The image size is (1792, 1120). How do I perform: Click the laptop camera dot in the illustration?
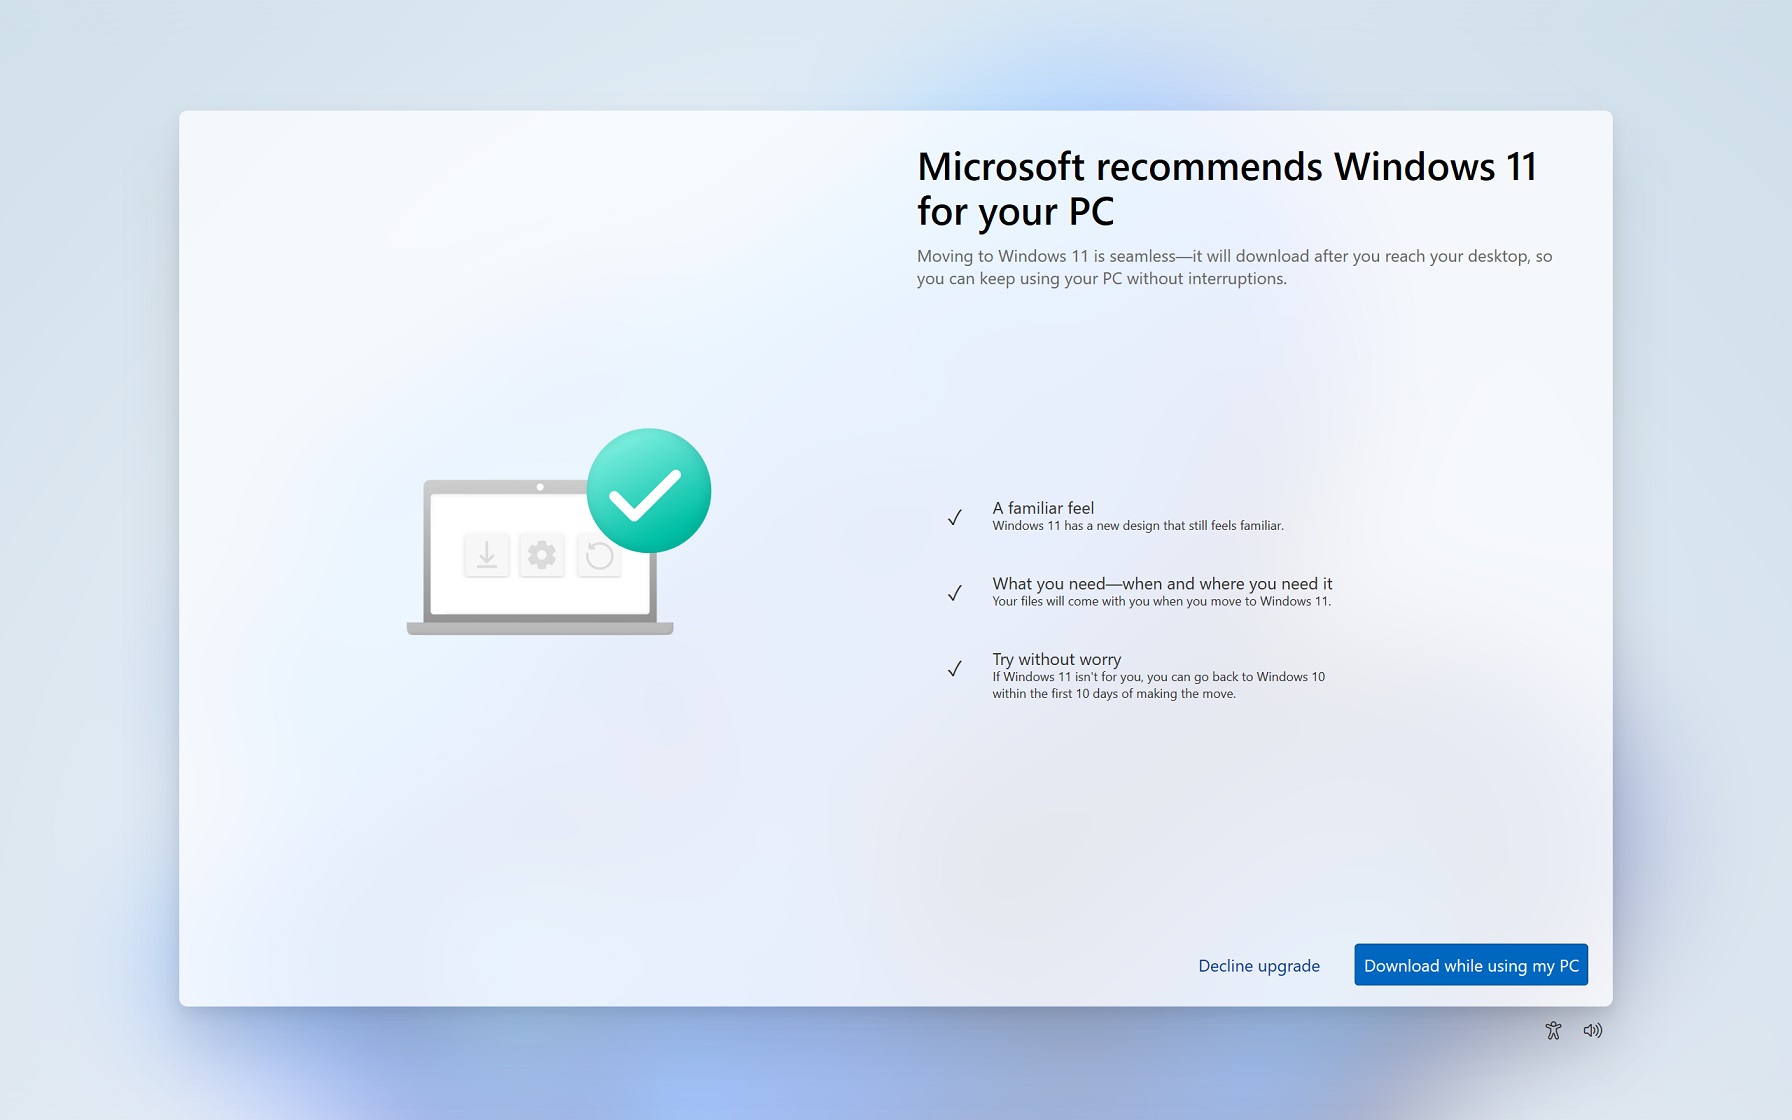click(540, 487)
